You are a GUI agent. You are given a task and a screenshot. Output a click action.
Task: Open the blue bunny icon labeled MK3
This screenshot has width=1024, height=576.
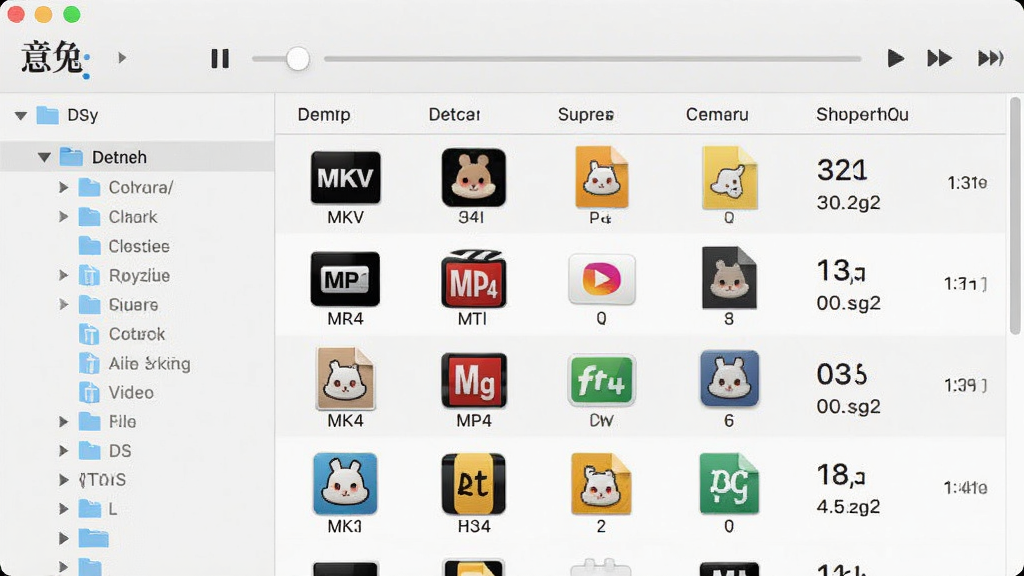click(x=345, y=484)
